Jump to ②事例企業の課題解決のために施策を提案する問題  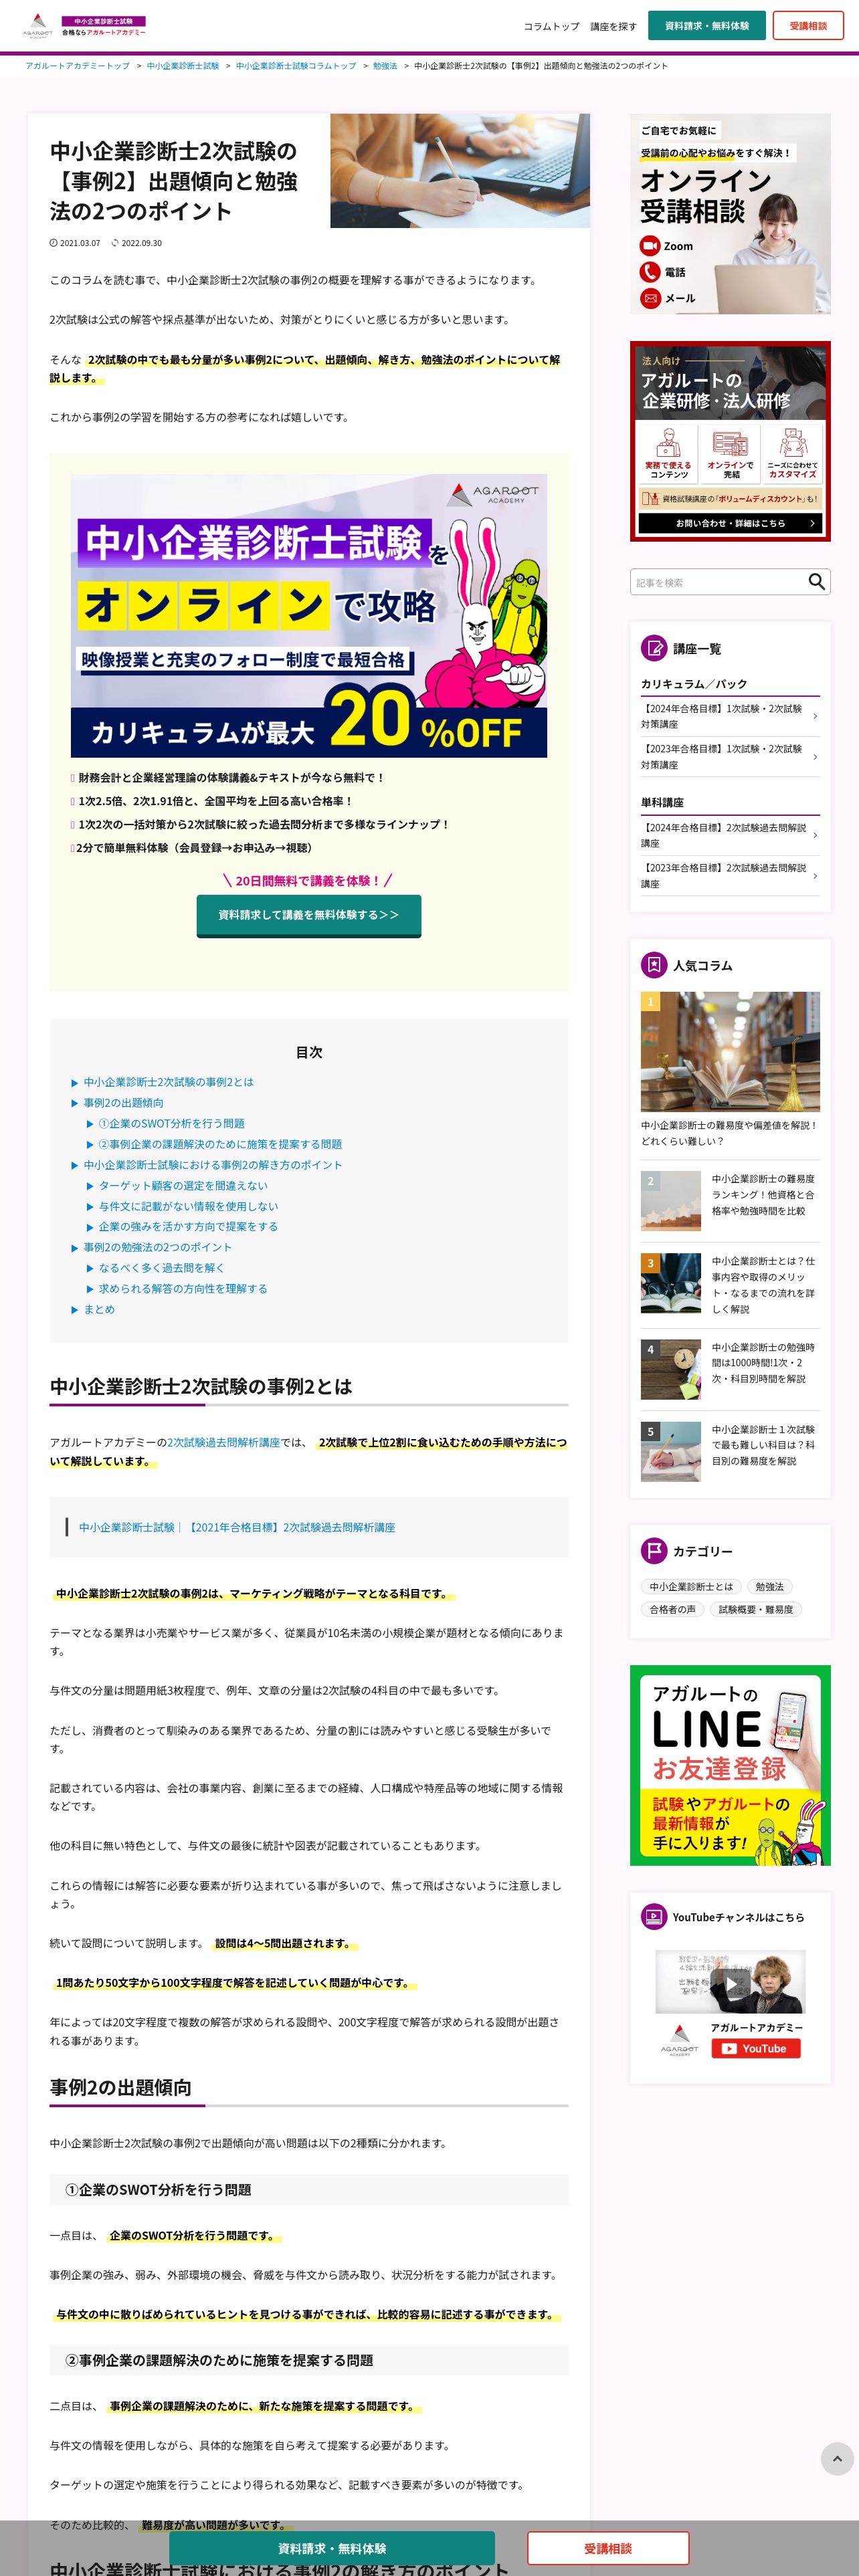click(x=220, y=1144)
